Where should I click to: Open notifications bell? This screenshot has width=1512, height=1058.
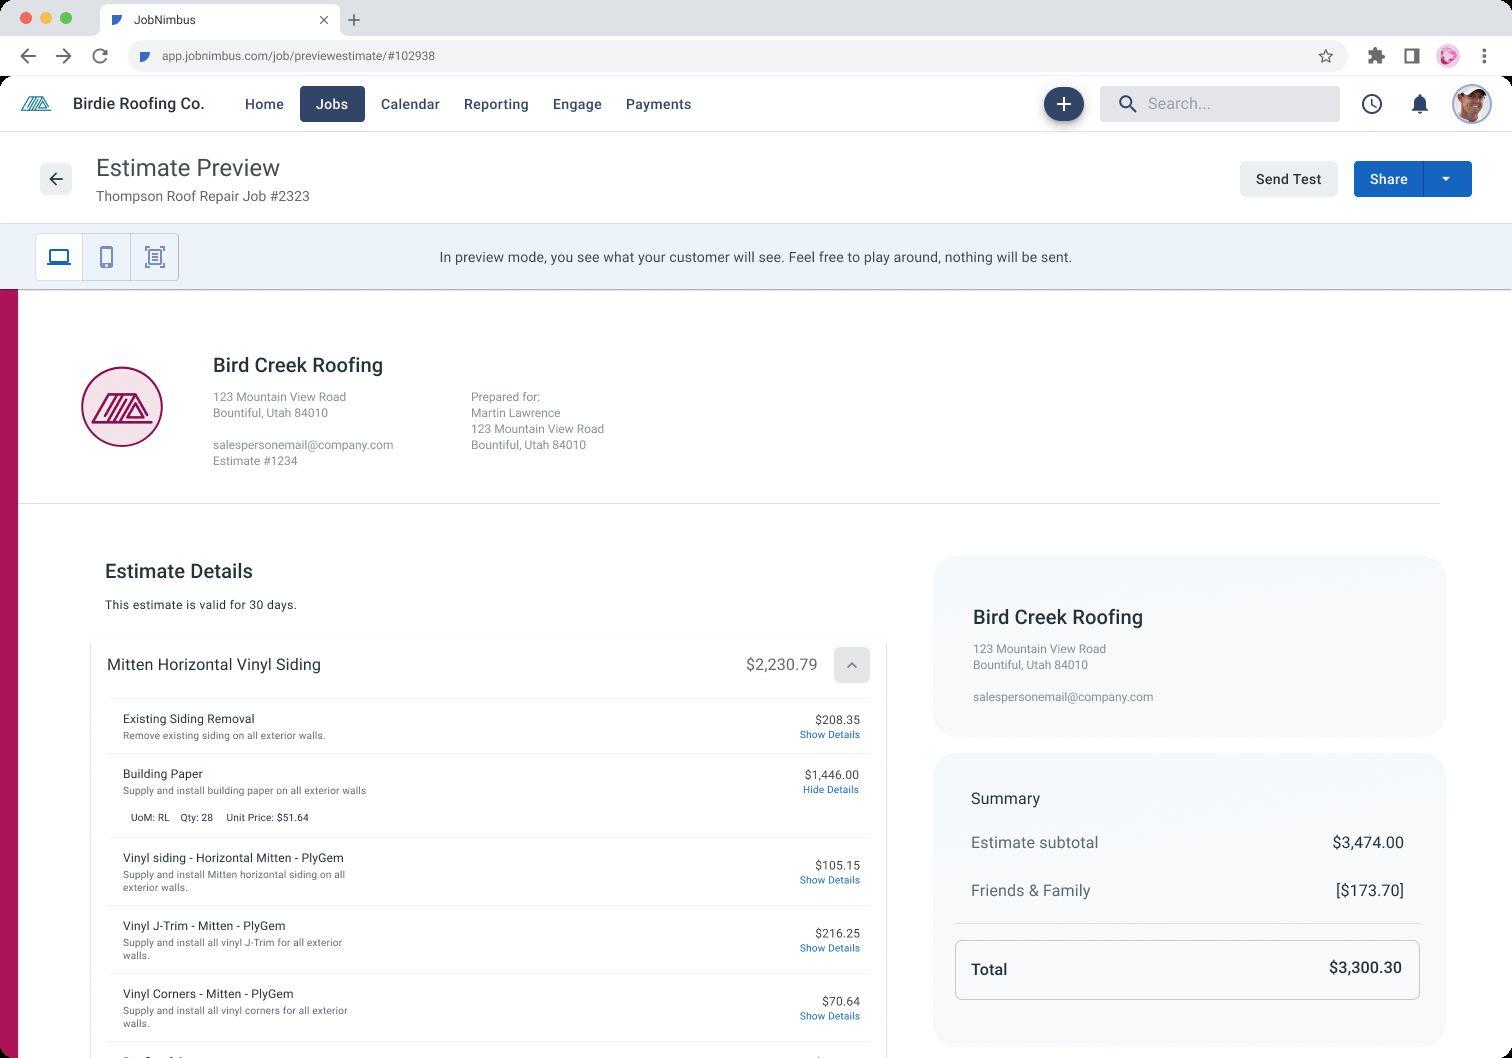click(1419, 104)
